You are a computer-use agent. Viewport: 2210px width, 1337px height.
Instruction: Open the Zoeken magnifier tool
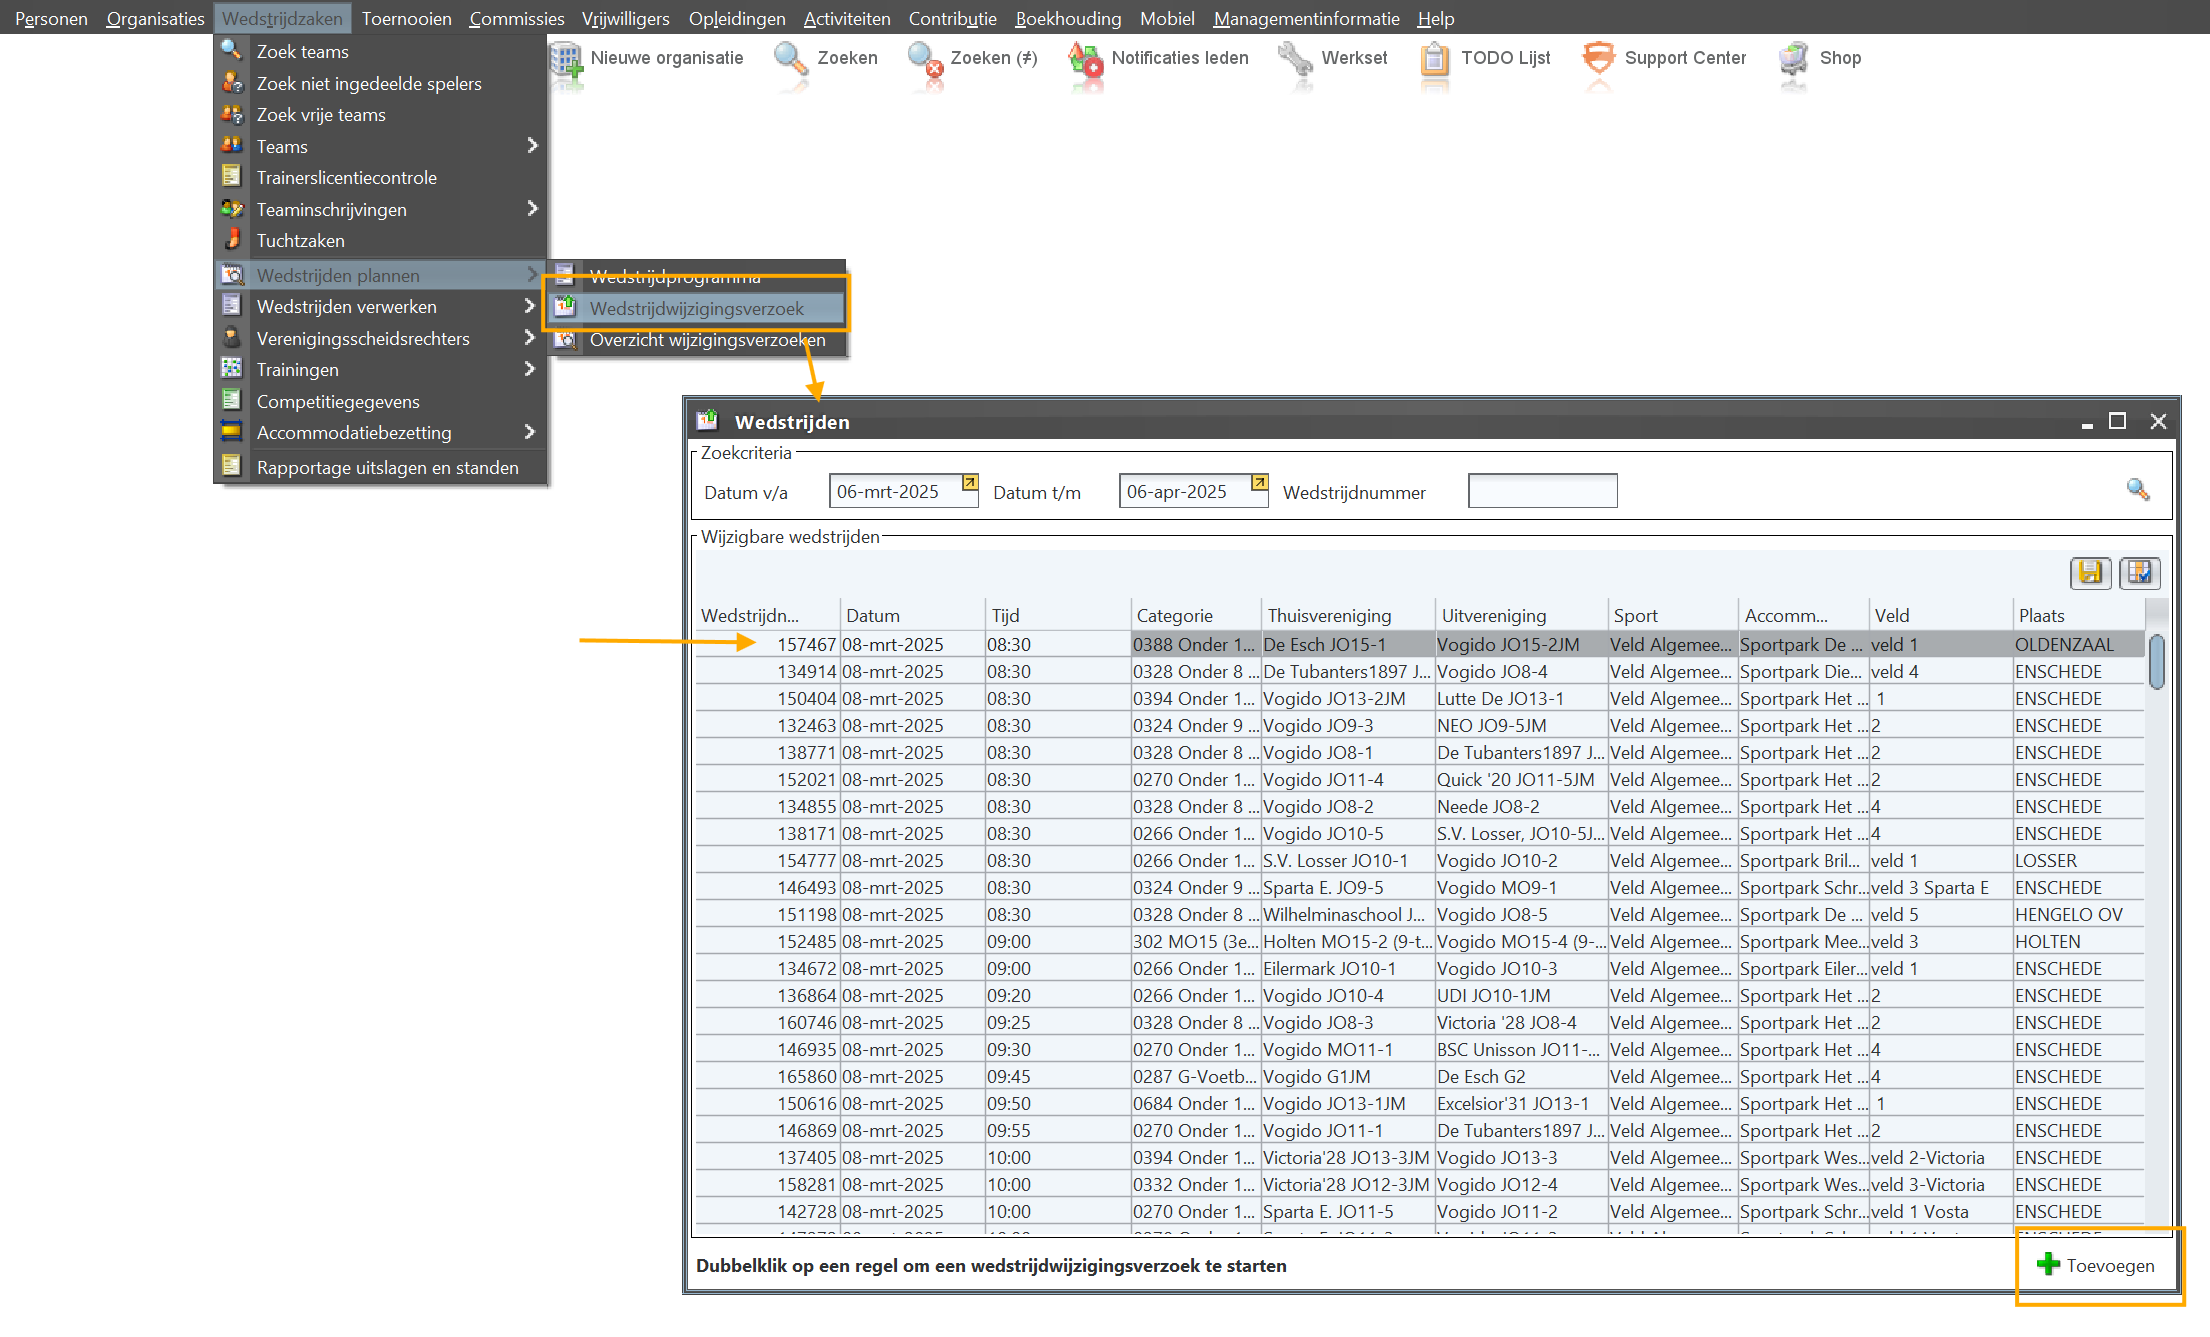click(x=791, y=59)
